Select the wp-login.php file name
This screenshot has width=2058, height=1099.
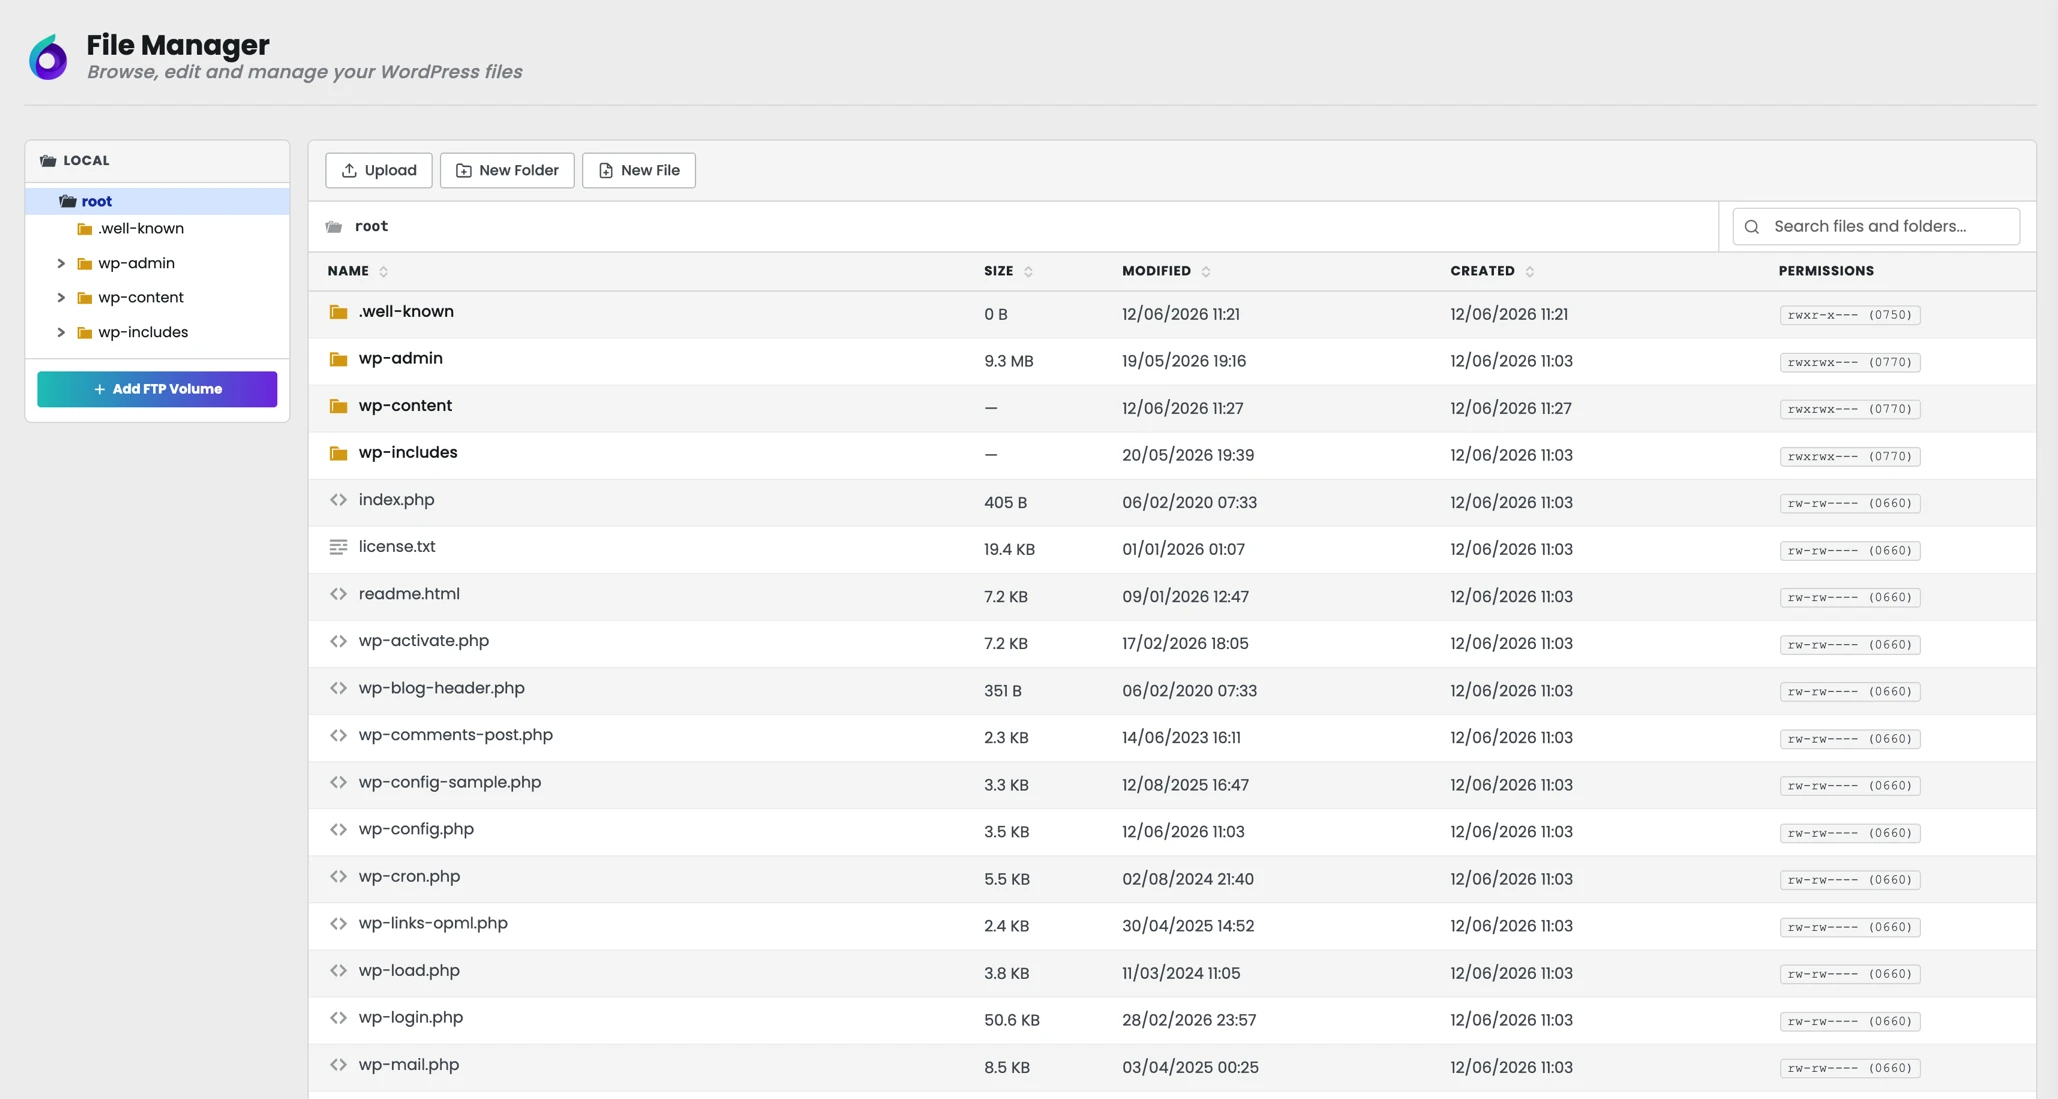point(411,1017)
